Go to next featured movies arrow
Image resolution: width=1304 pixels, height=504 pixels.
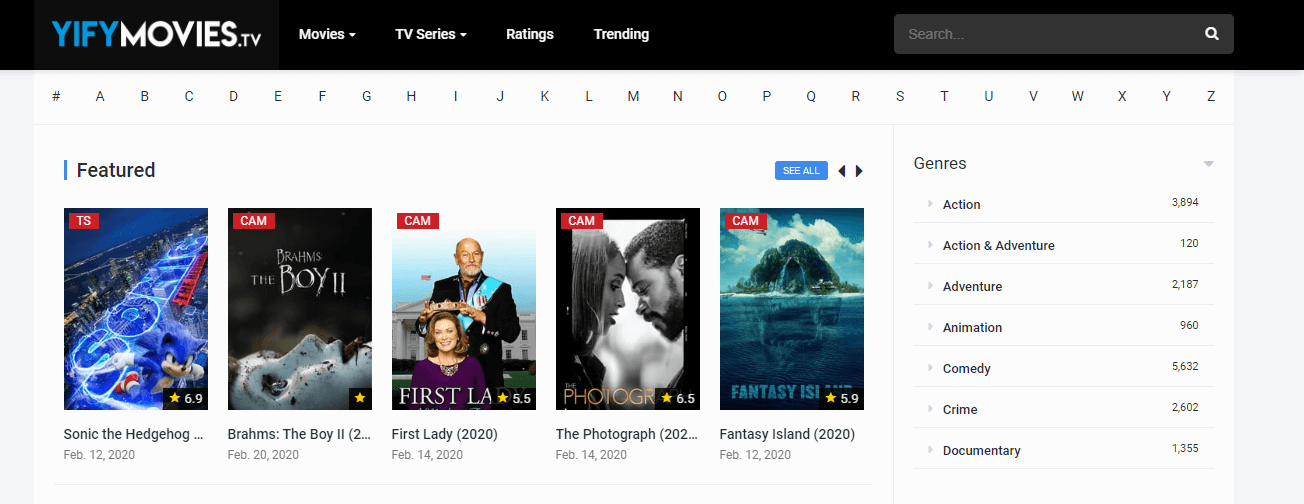coord(859,171)
